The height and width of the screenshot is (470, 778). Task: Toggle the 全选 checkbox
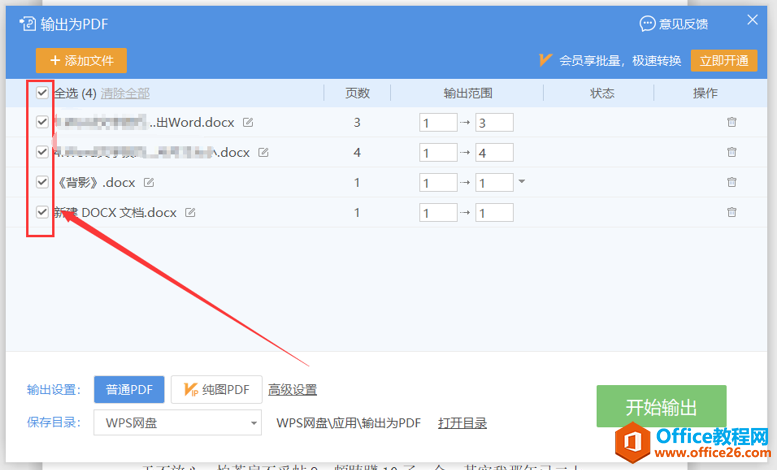pos(42,92)
